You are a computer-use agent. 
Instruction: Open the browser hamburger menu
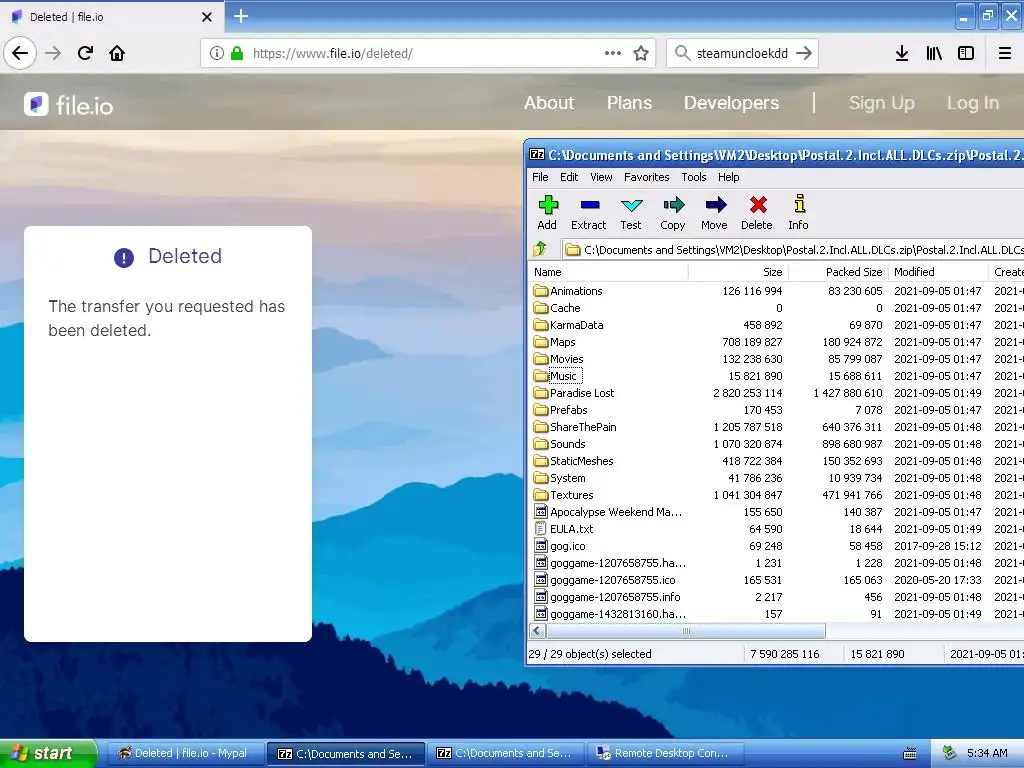coord(1005,53)
